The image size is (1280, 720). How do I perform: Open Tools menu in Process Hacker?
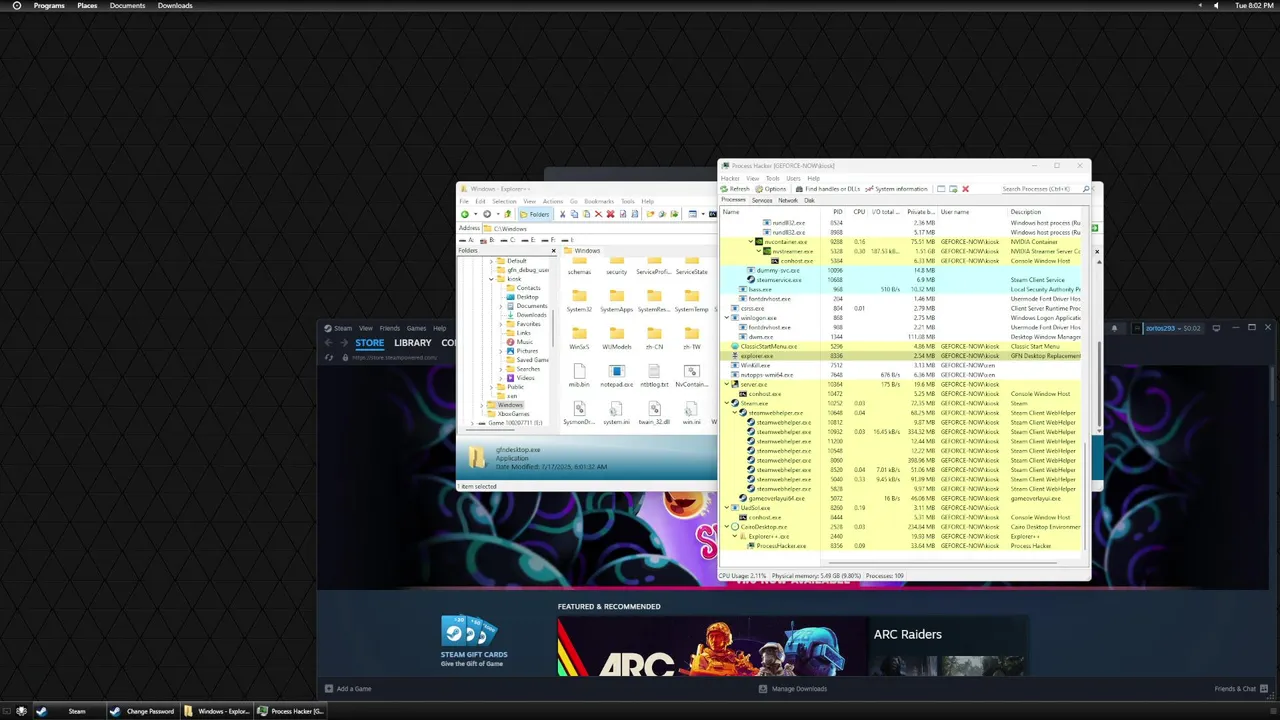click(772, 178)
